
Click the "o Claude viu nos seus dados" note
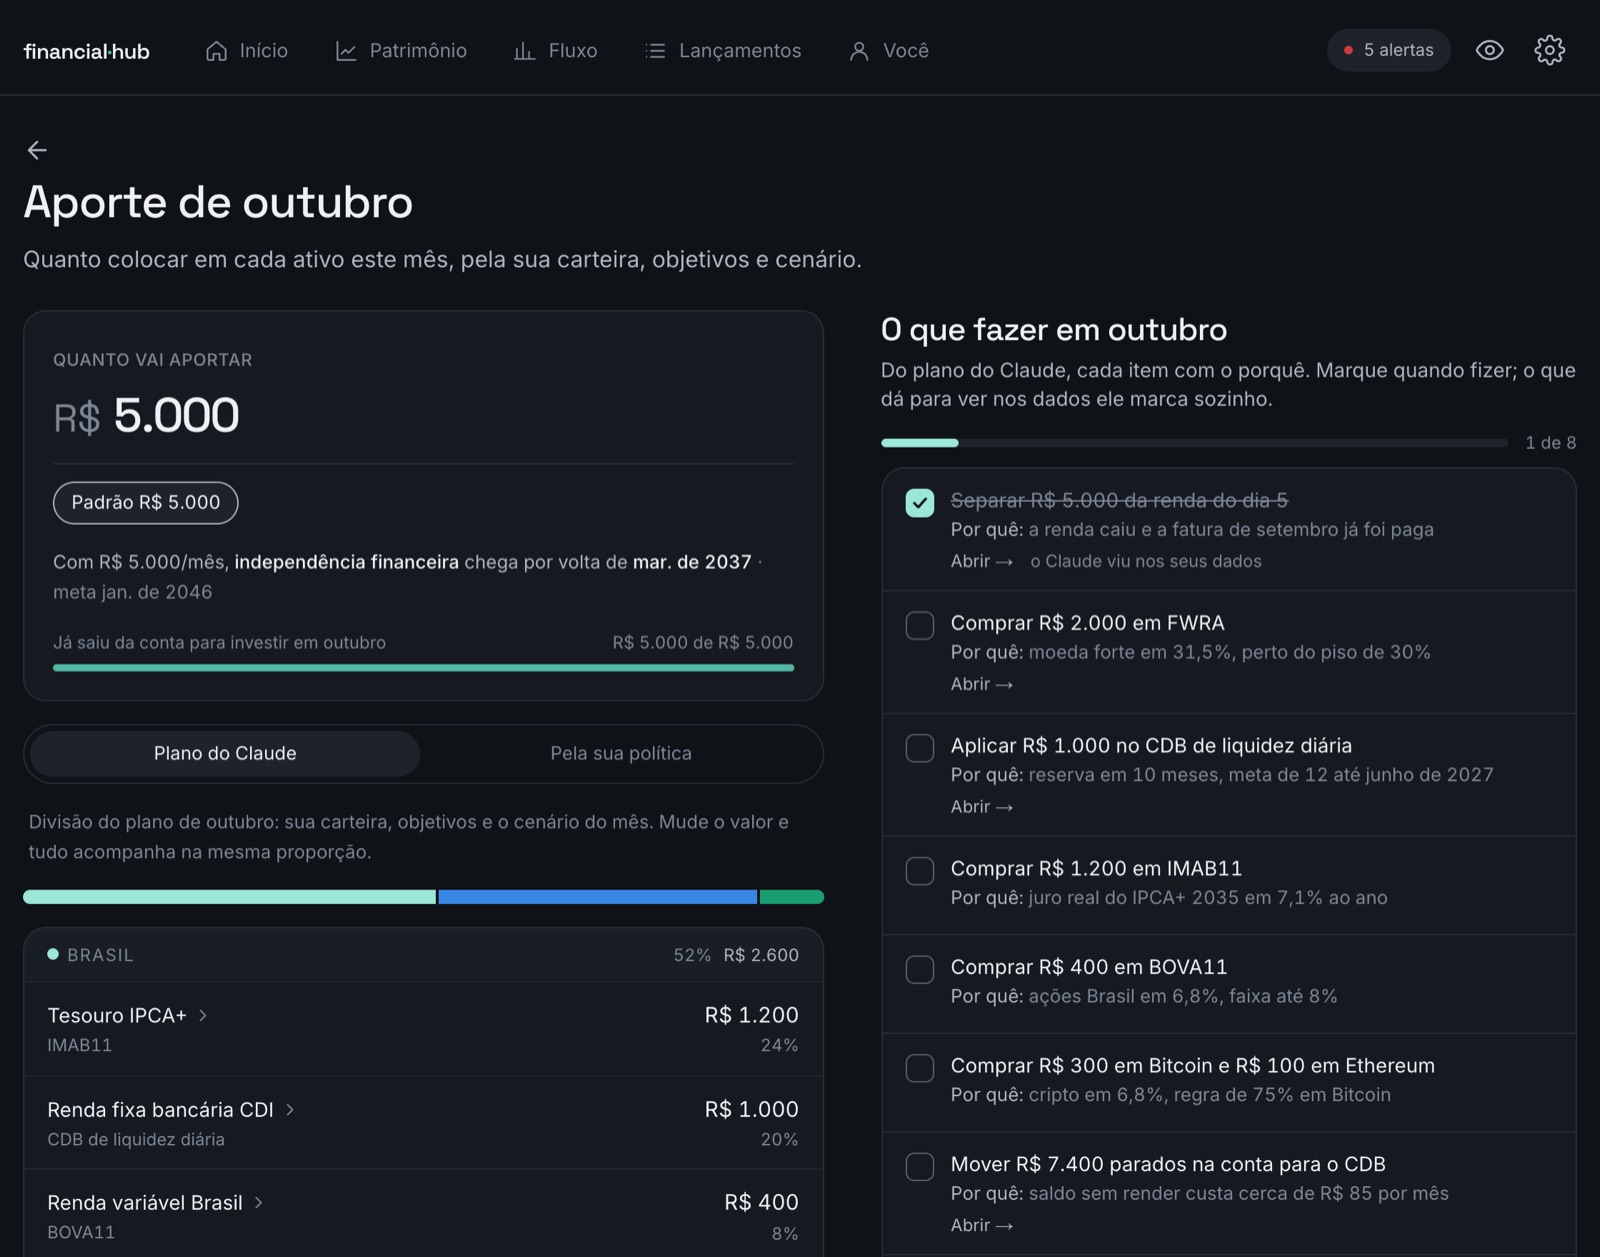tap(1146, 561)
